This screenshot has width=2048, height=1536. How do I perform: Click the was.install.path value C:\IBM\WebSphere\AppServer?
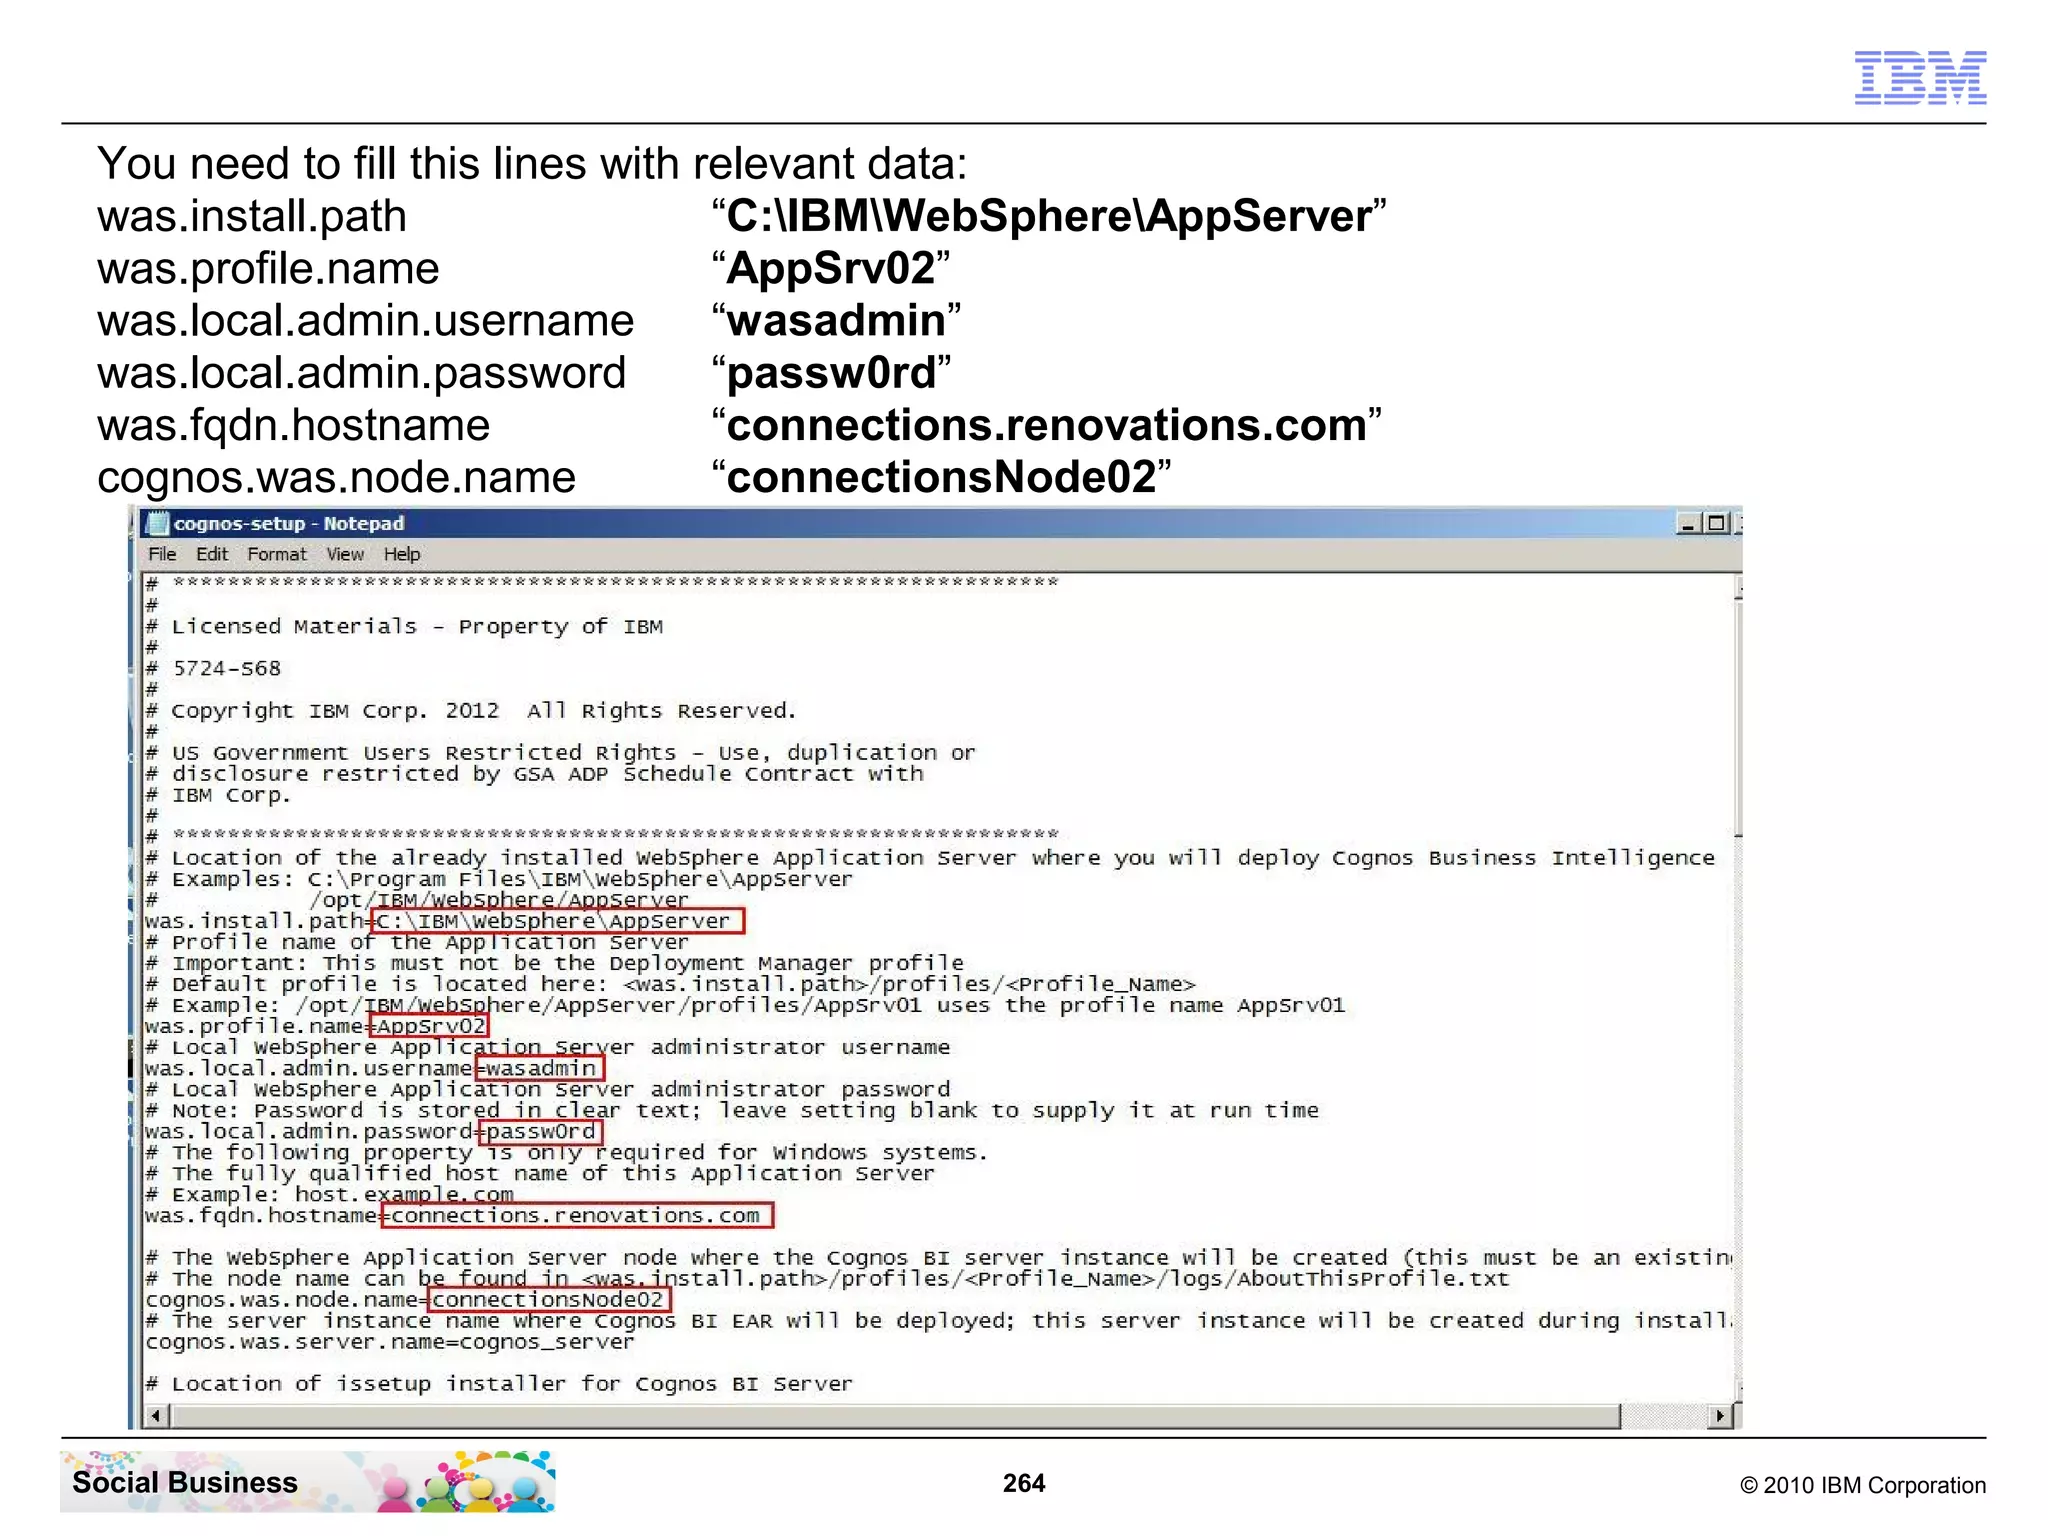pos(557,921)
